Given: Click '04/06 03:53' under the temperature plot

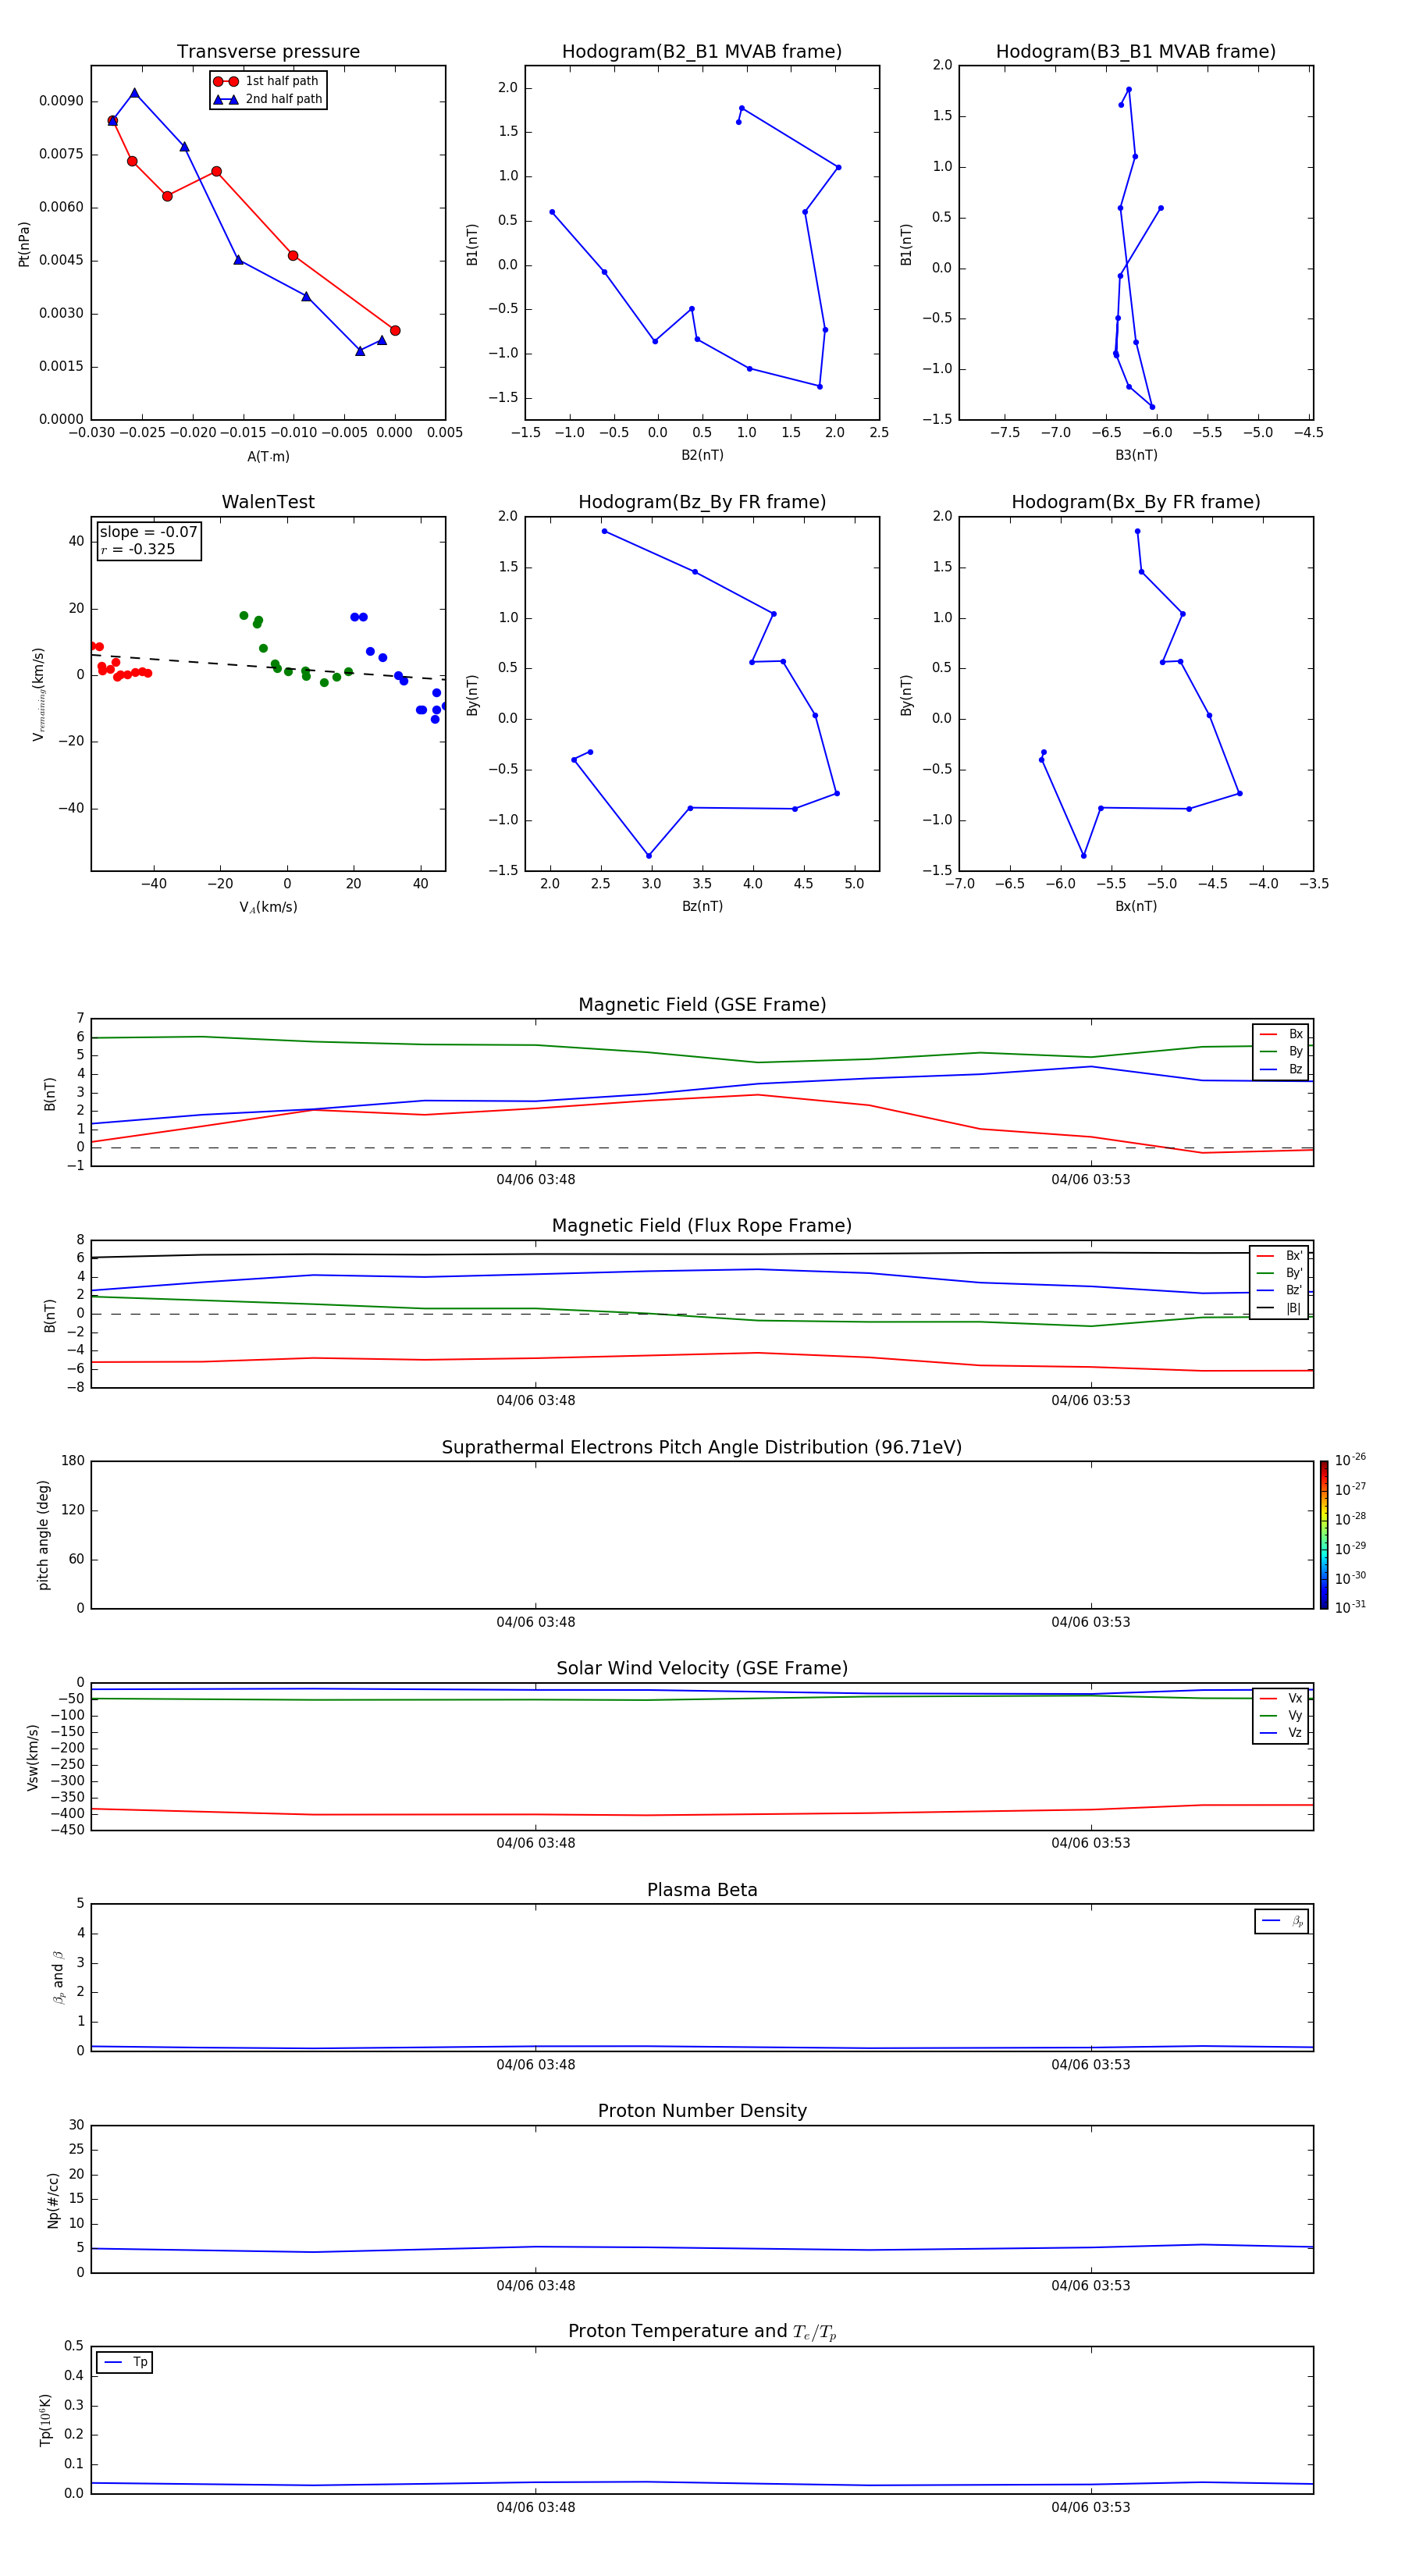Looking at the screenshot, I should (x=1091, y=2507).
